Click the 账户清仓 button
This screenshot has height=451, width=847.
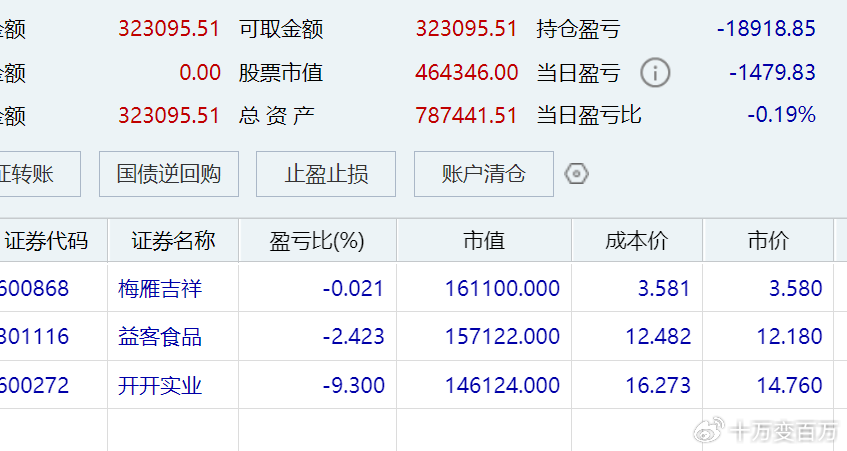pos(483,174)
